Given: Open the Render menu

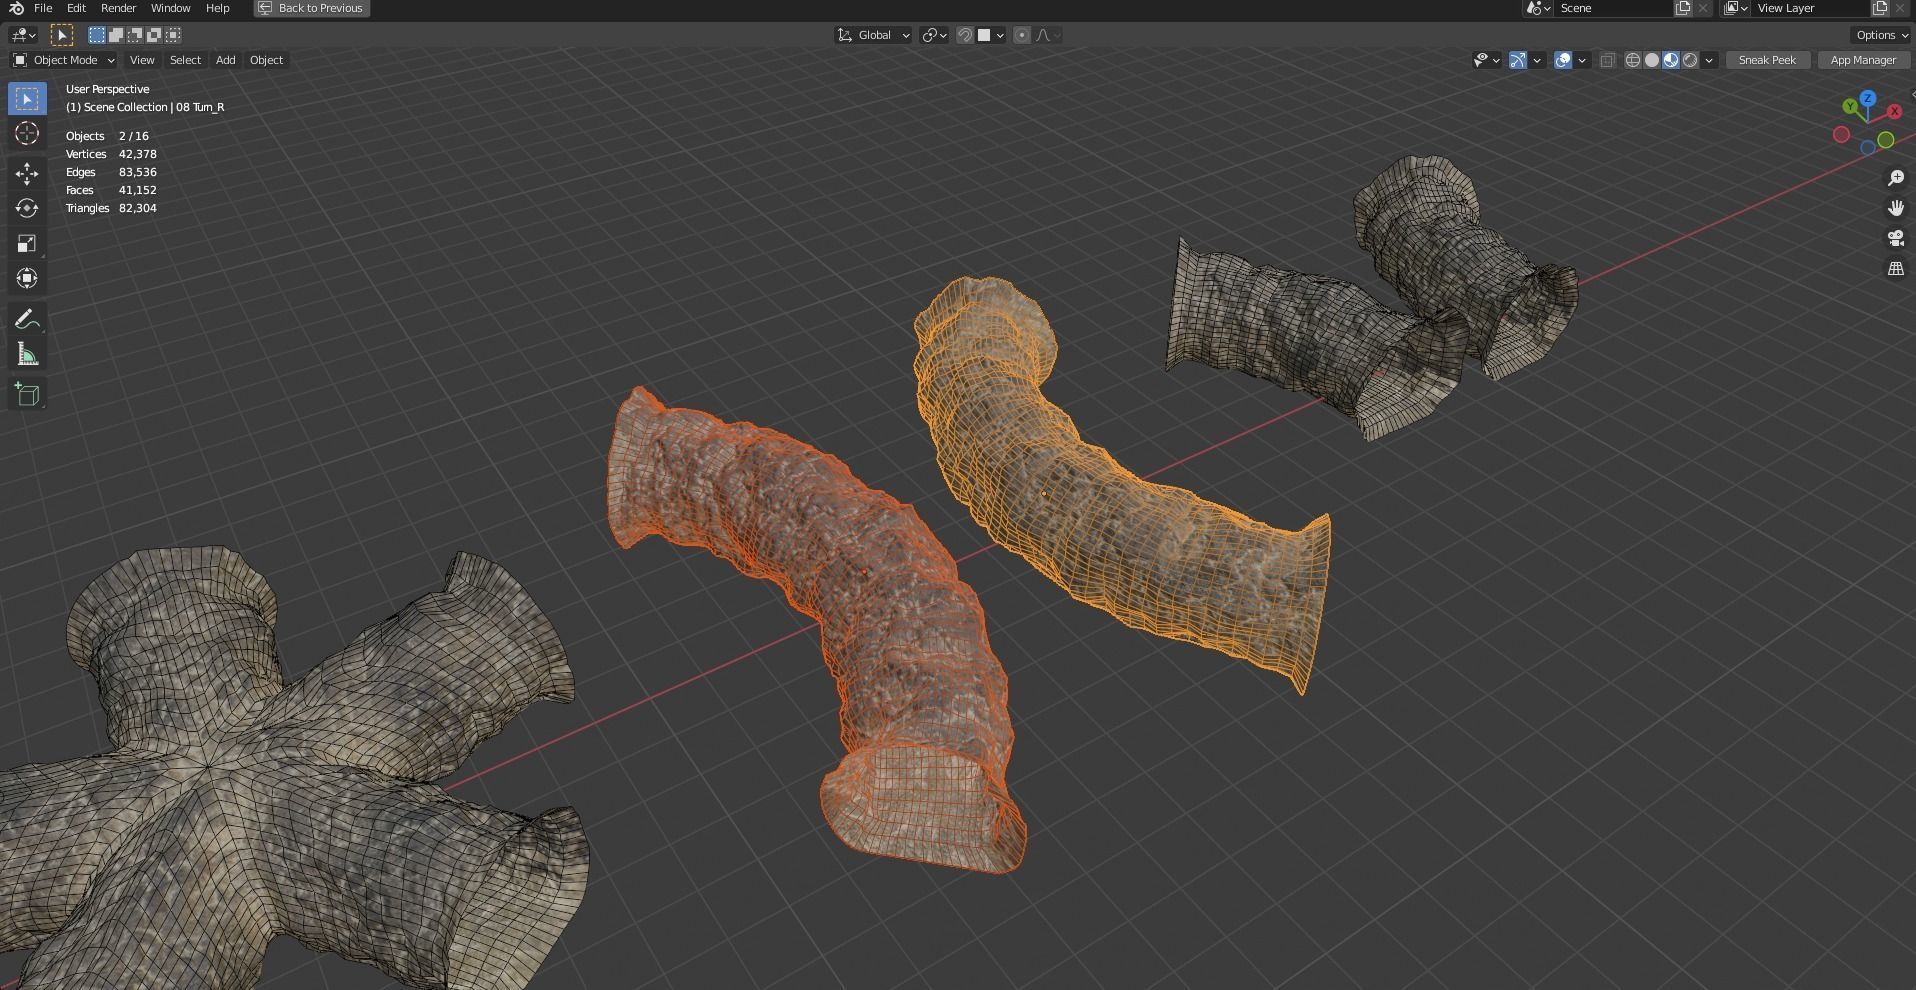Looking at the screenshot, I should (118, 8).
